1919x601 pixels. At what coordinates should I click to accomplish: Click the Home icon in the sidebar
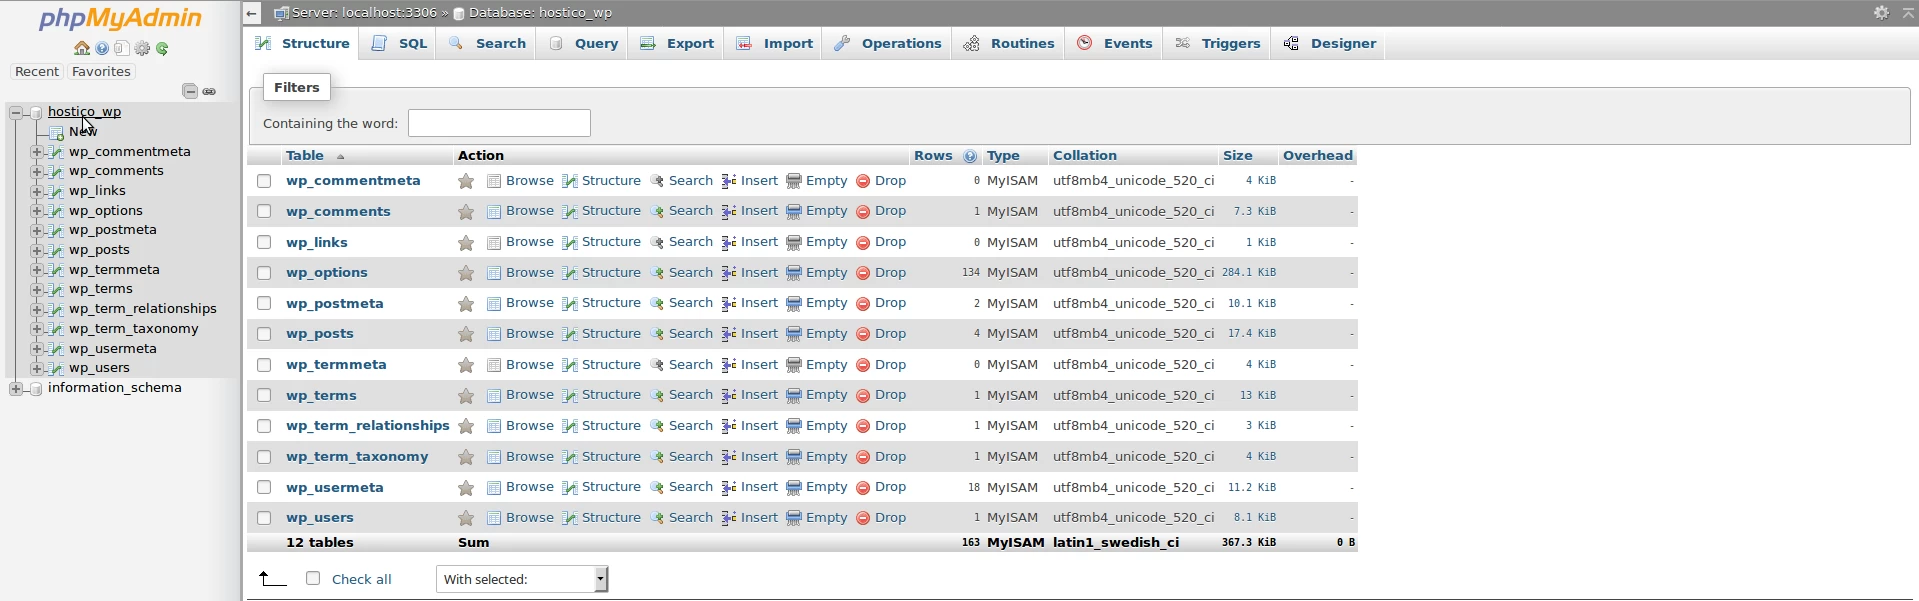pos(82,48)
